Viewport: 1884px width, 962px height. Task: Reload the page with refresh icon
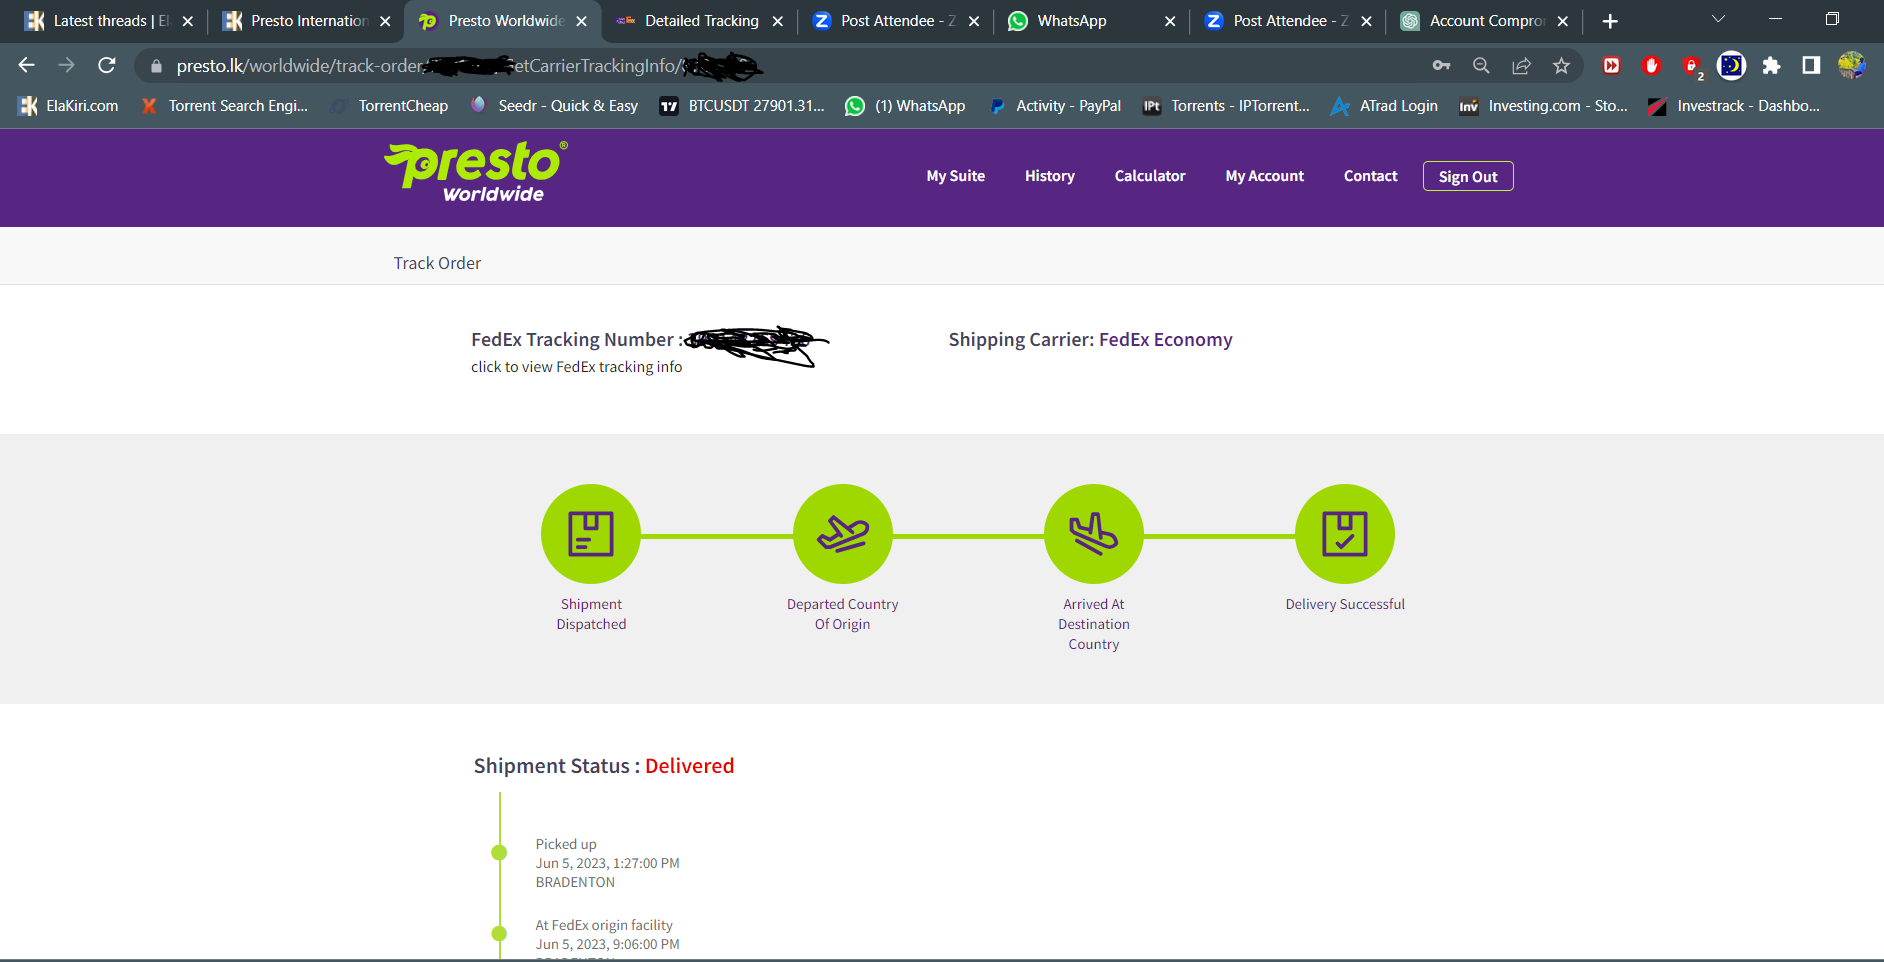107,66
